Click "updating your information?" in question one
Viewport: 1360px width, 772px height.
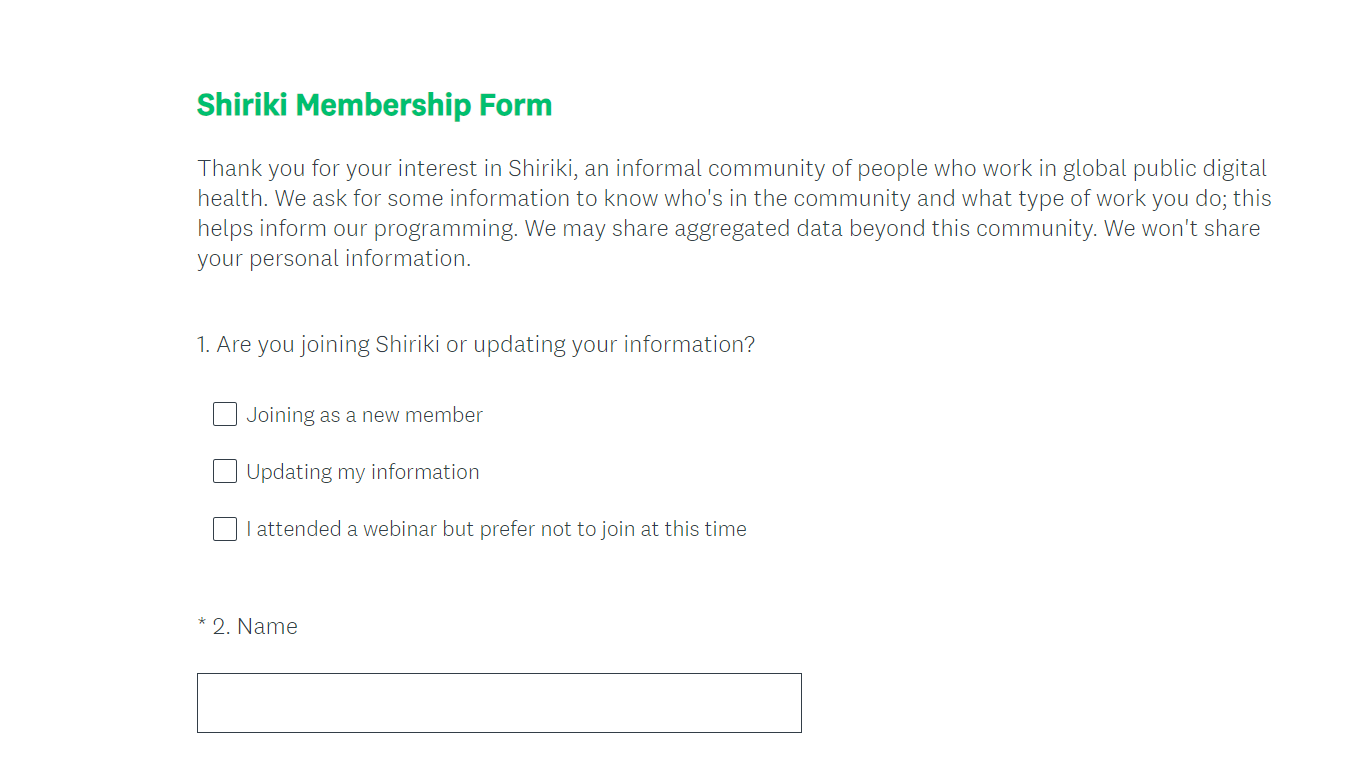[x=613, y=345]
